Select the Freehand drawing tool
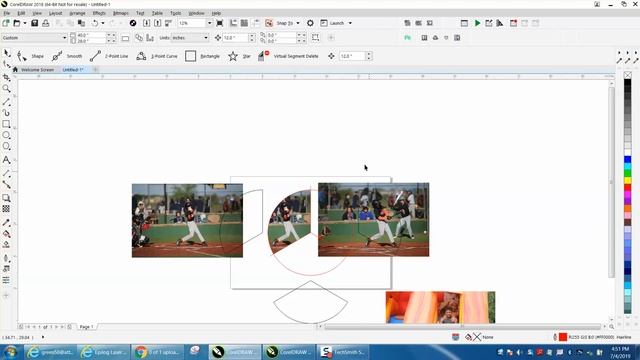 pos(7,102)
